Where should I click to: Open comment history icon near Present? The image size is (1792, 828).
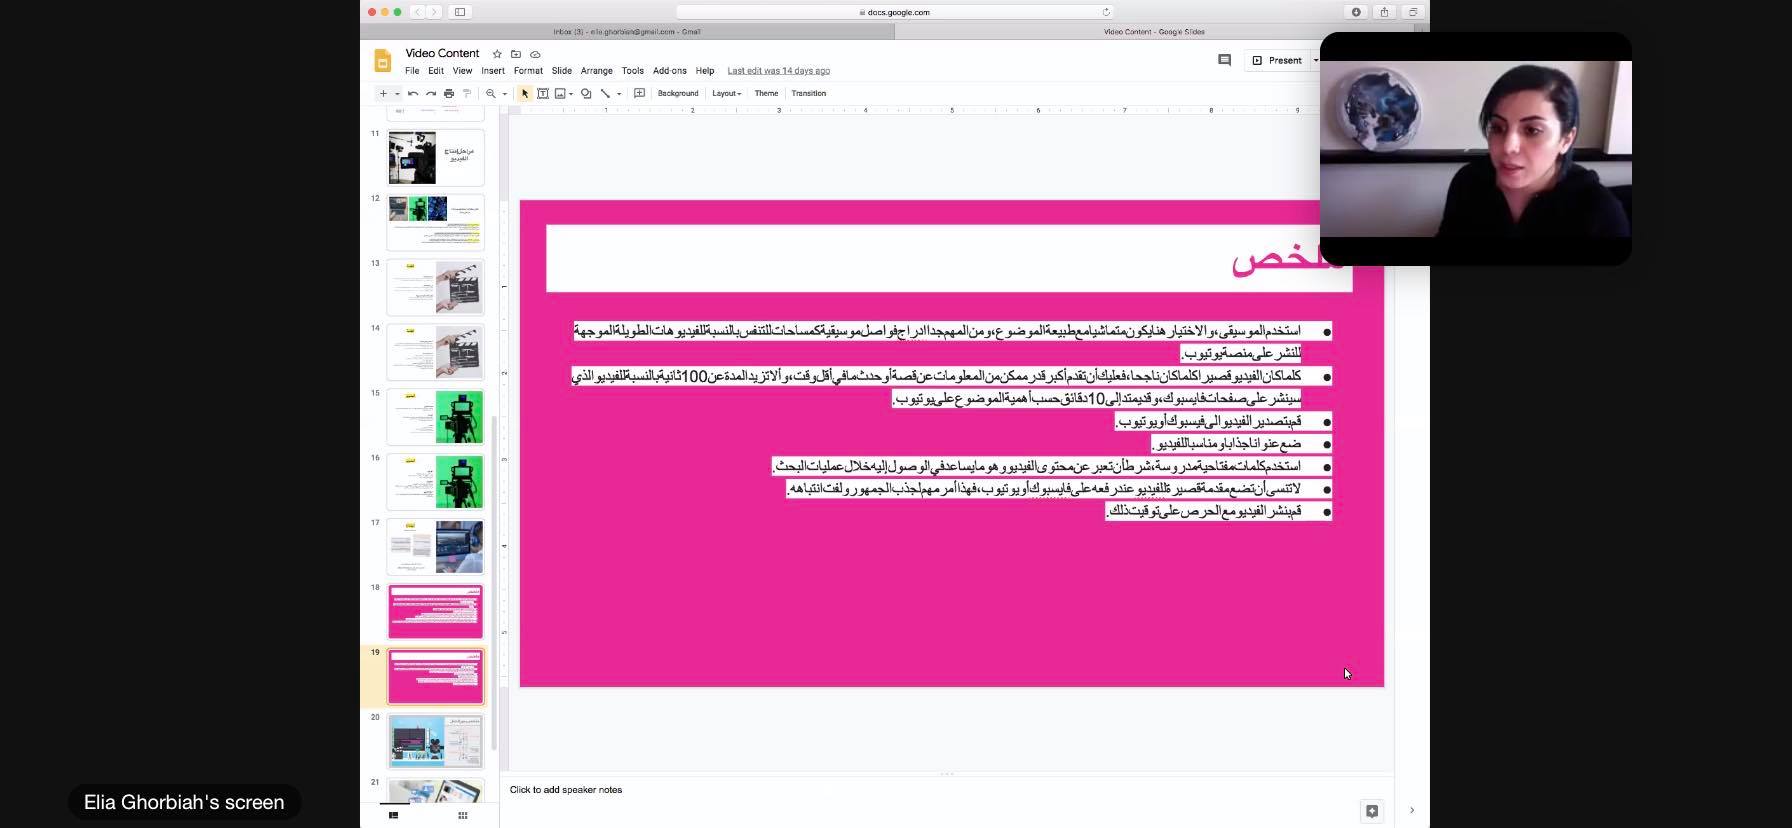(1224, 60)
